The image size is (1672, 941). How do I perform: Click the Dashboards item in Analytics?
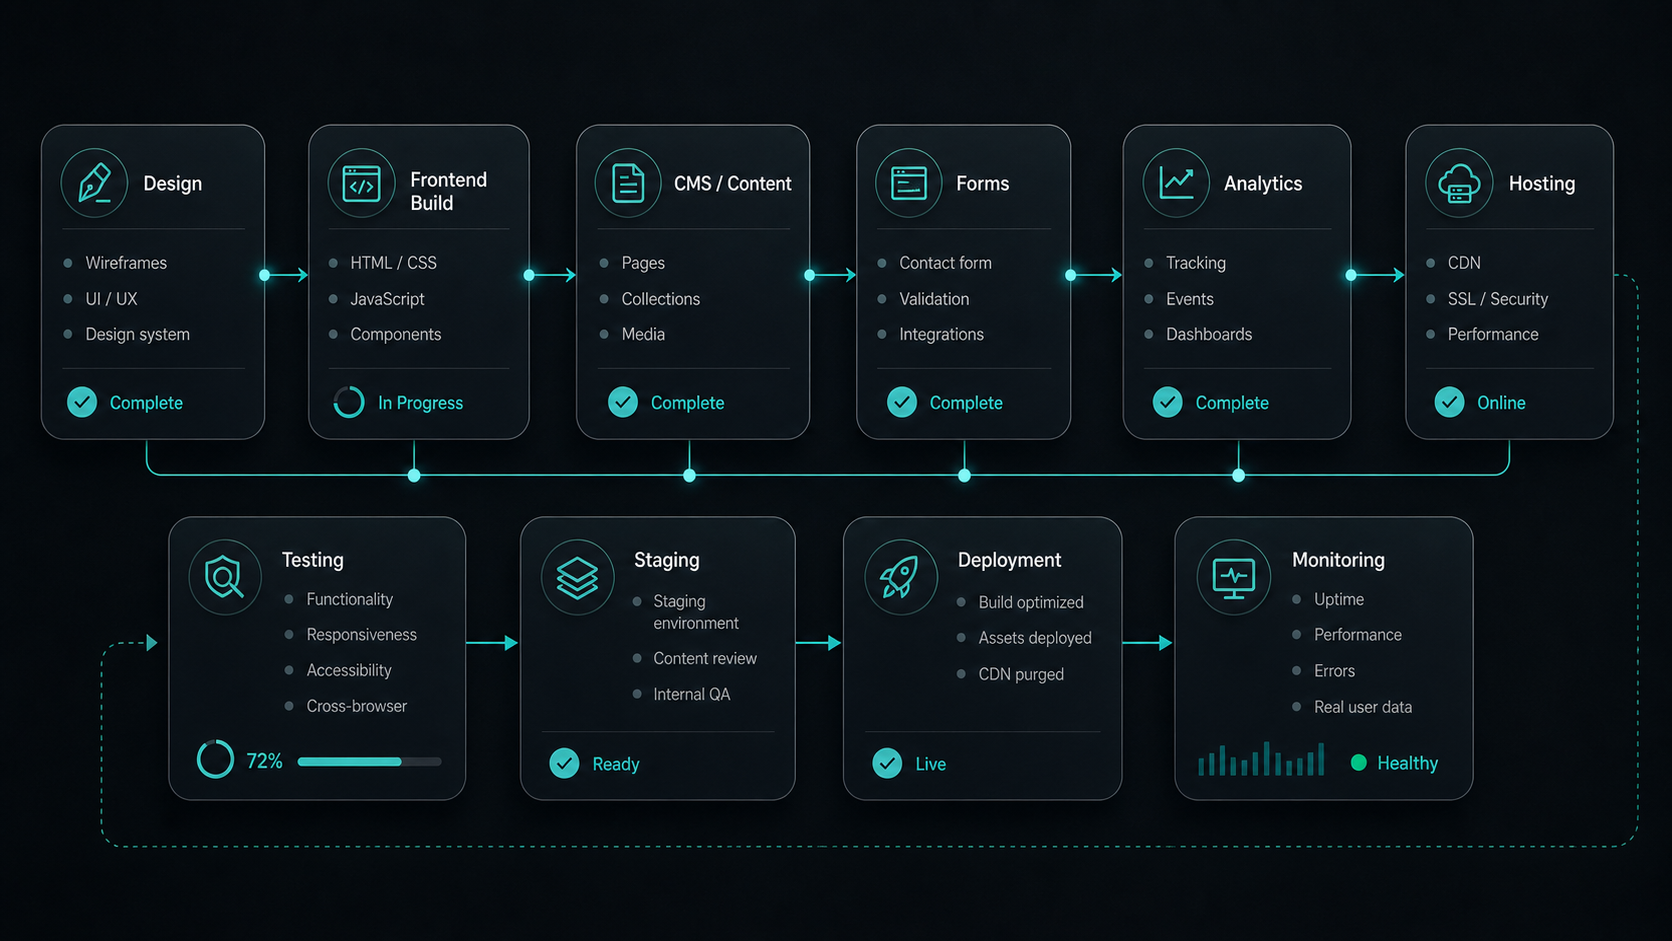[1209, 334]
